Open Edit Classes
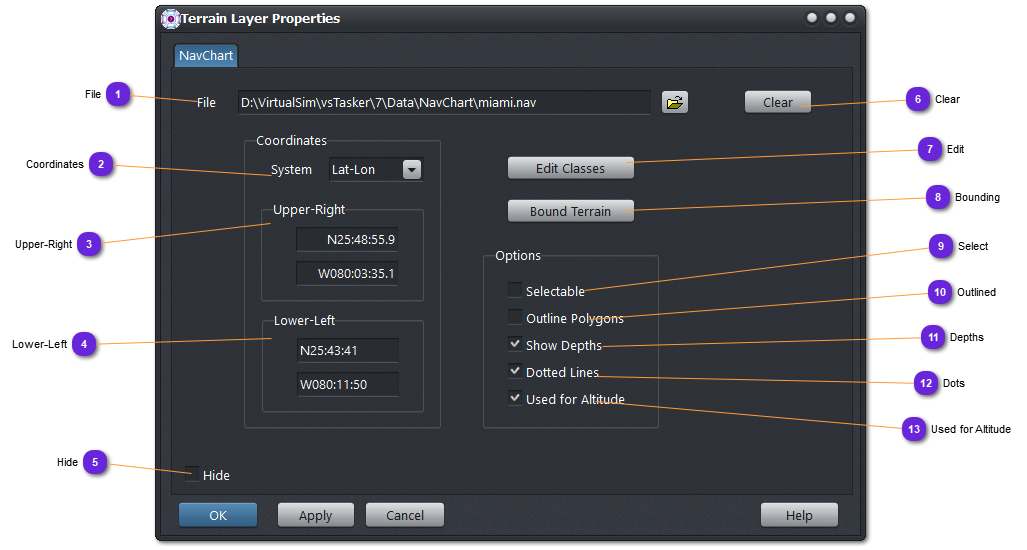 pos(570,168)
